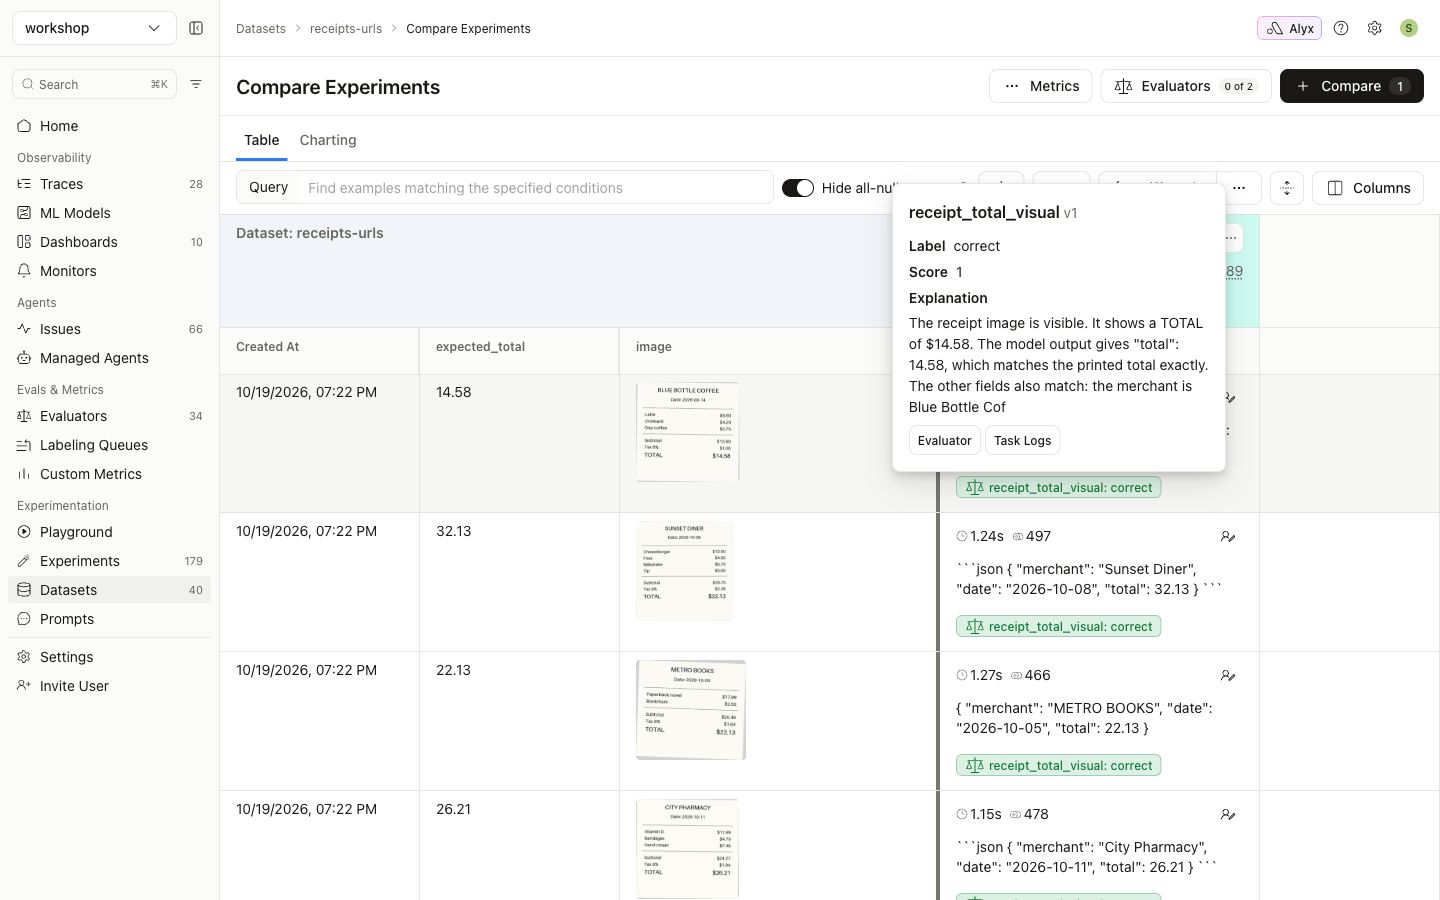The image size is (1440, 900).
Task: Open Monitors from the sidebar
Action: (110, 271)
